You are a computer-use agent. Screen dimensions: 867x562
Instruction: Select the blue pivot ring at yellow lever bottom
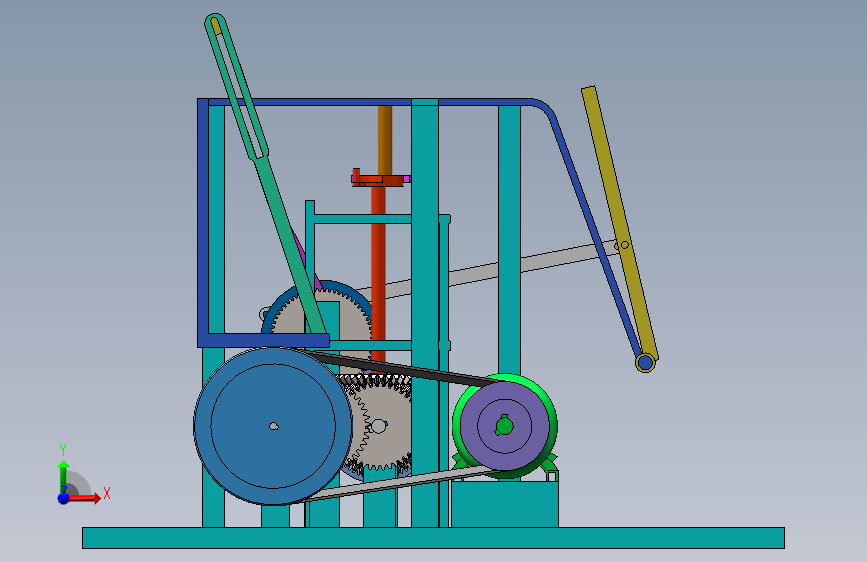pyautogui.click(x=645, y=363)
